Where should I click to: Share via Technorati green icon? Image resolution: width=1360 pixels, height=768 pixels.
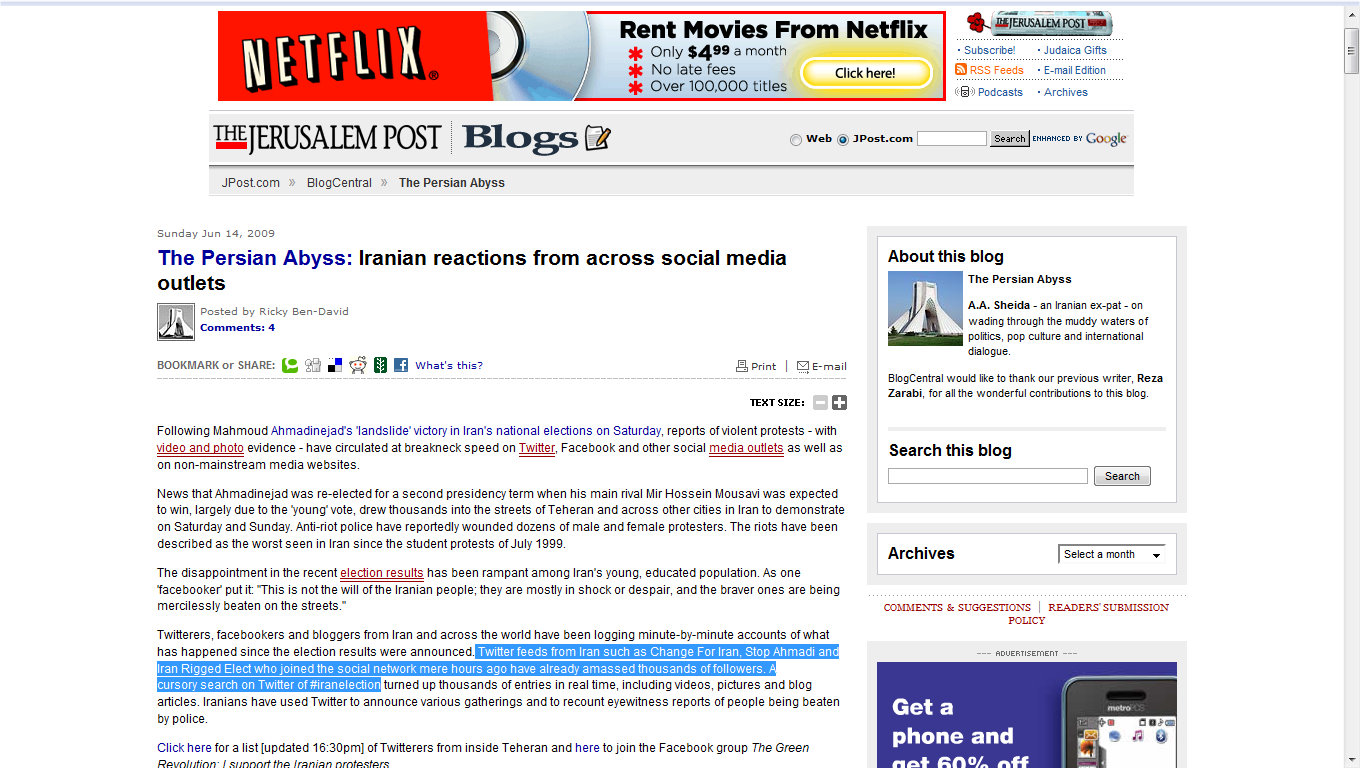pos(290,365)
